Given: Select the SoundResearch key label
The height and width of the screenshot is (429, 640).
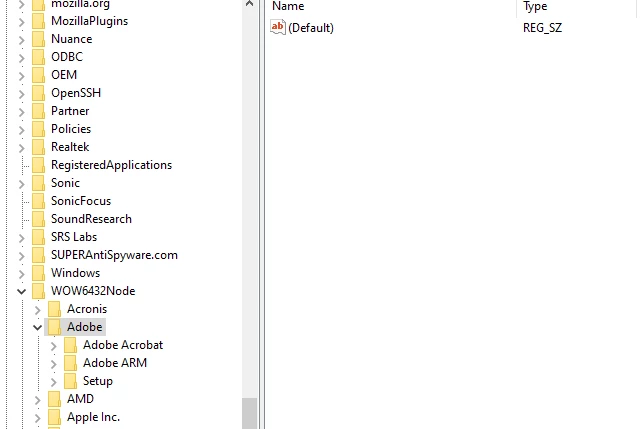Looking at the screenshot, I should click(91, 219).
